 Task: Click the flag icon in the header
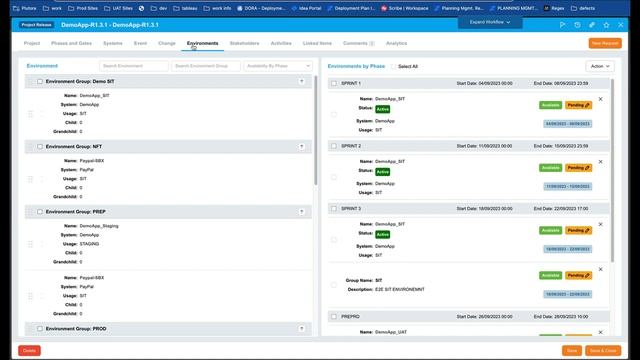click(562, 25)
